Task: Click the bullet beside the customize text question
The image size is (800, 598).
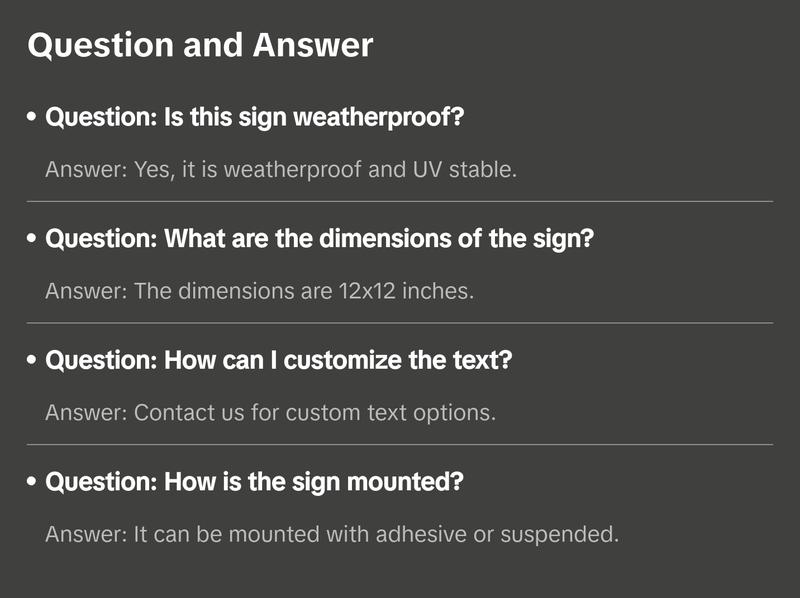Action: tap(33, 361)
